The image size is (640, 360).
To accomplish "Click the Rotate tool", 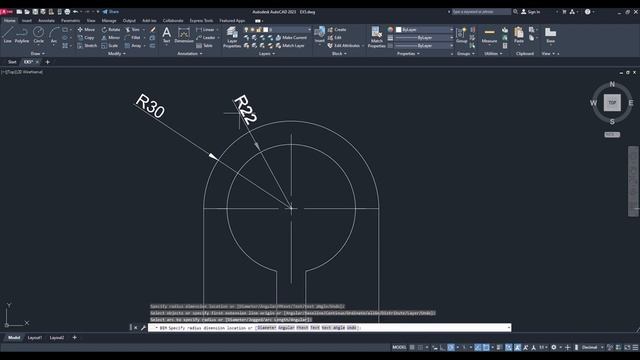I will pyautogui.click(x=111, y=29).
